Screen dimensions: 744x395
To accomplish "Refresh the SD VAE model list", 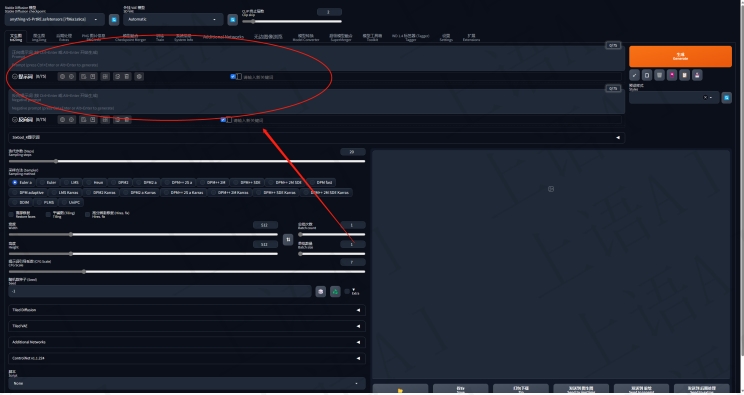I will pos(232,19).
